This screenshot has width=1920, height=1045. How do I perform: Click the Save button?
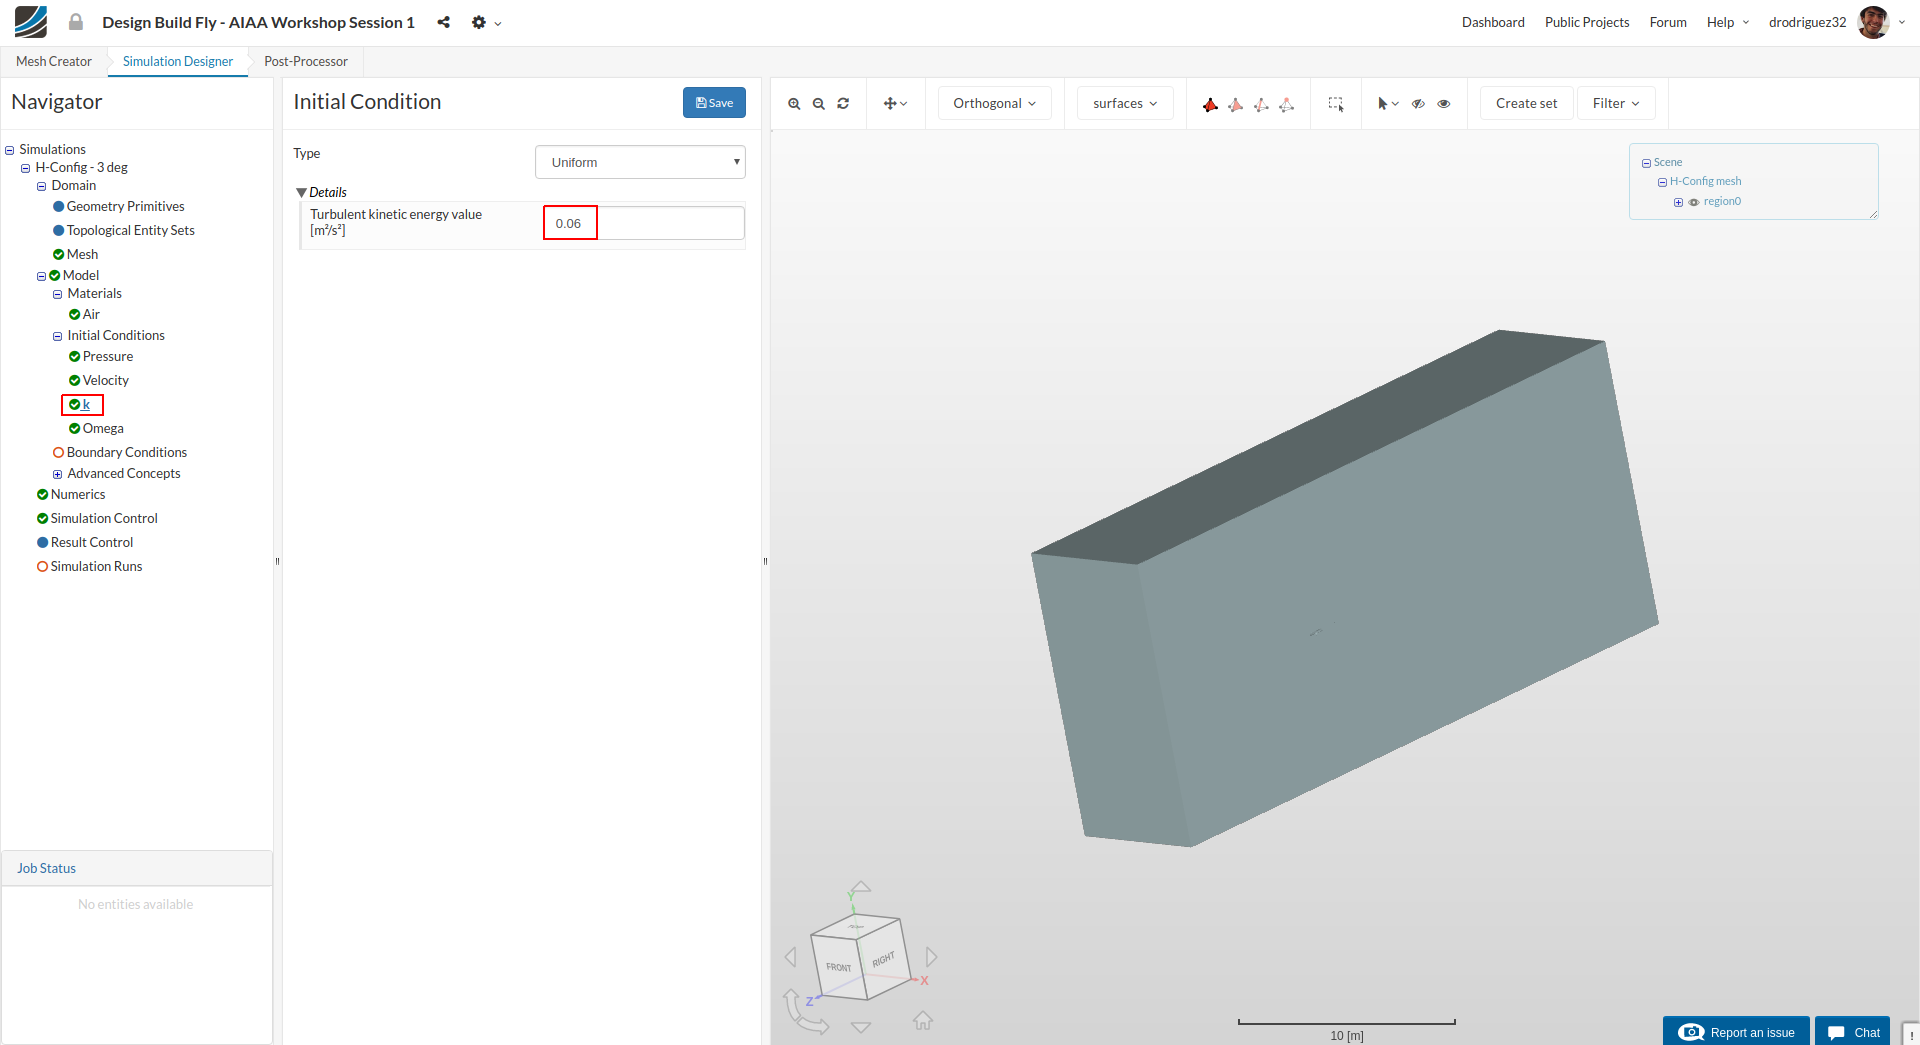coord(714,102)
